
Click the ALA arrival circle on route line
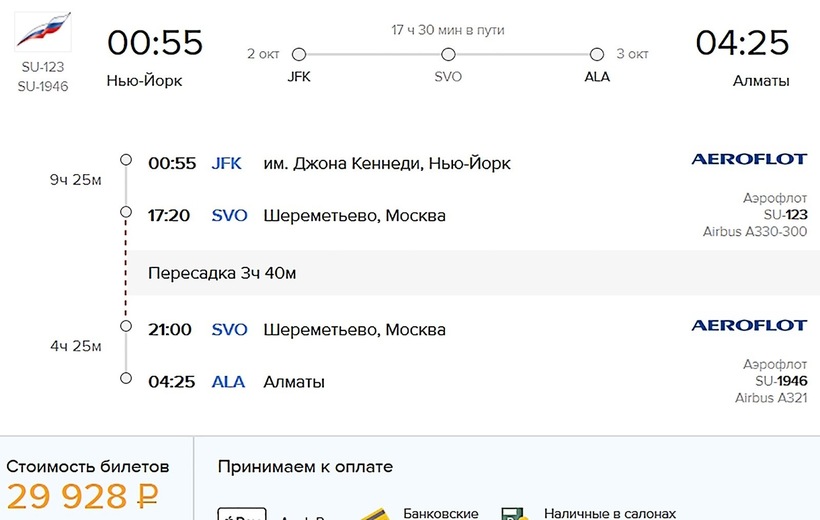pos(597,55)
